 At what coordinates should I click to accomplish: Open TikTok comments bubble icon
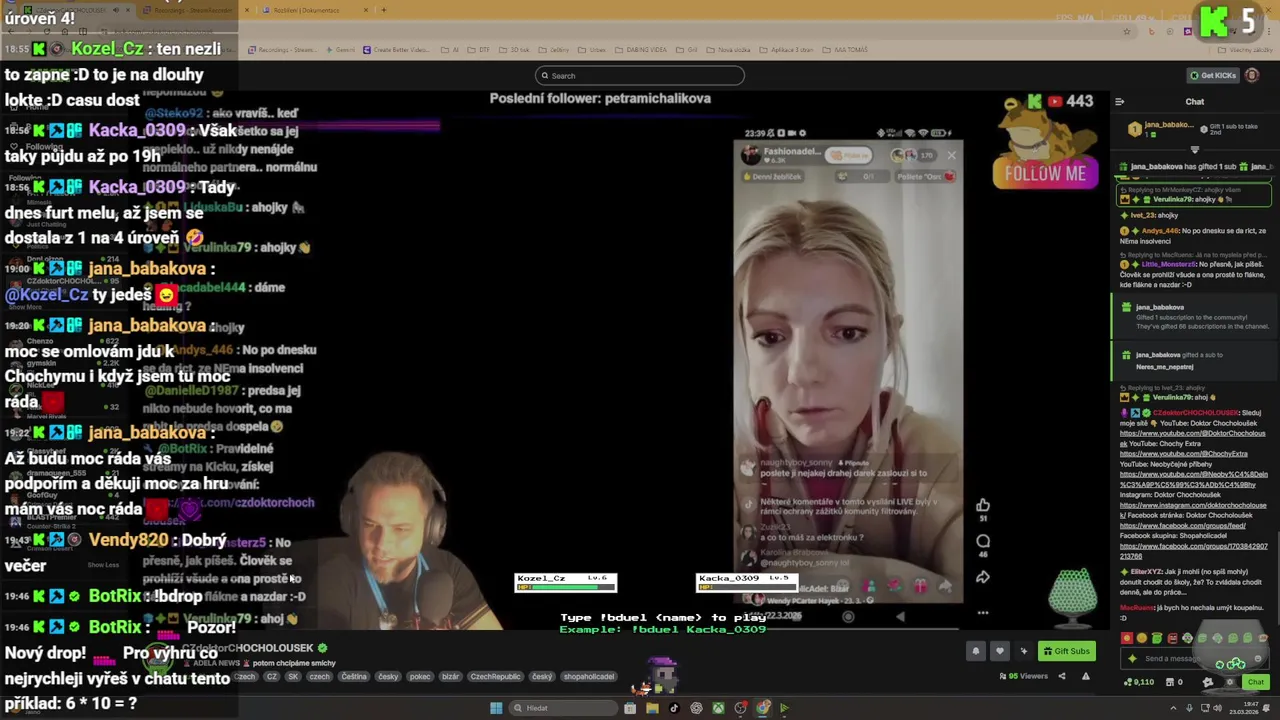click(x=983, y=541)
